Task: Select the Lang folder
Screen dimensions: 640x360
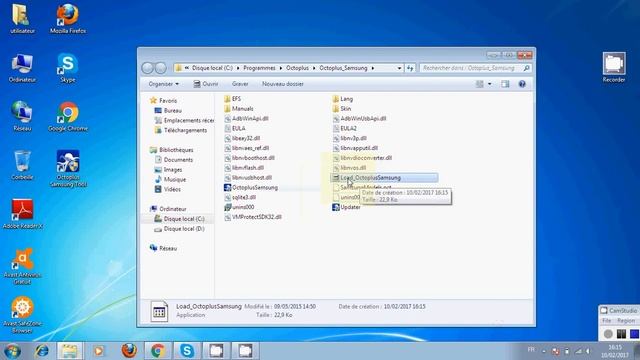Action: tap(342, 99)
